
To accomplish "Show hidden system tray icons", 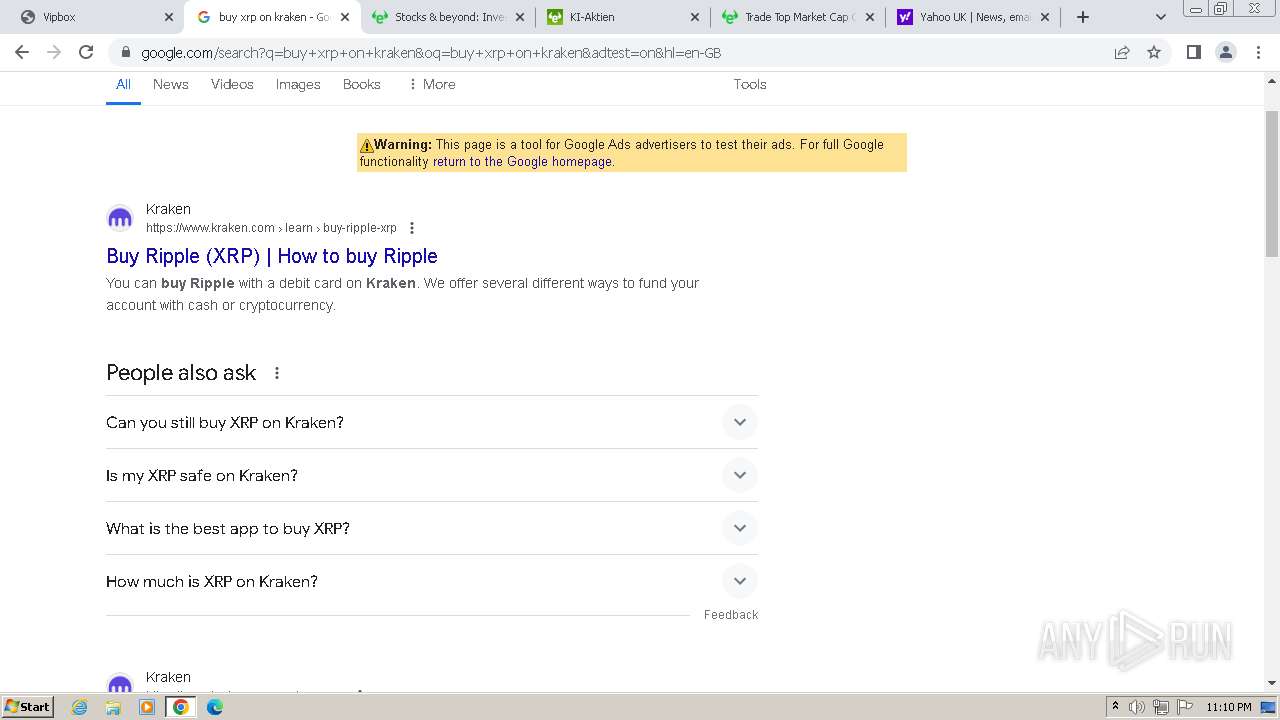I will 1115,707.
